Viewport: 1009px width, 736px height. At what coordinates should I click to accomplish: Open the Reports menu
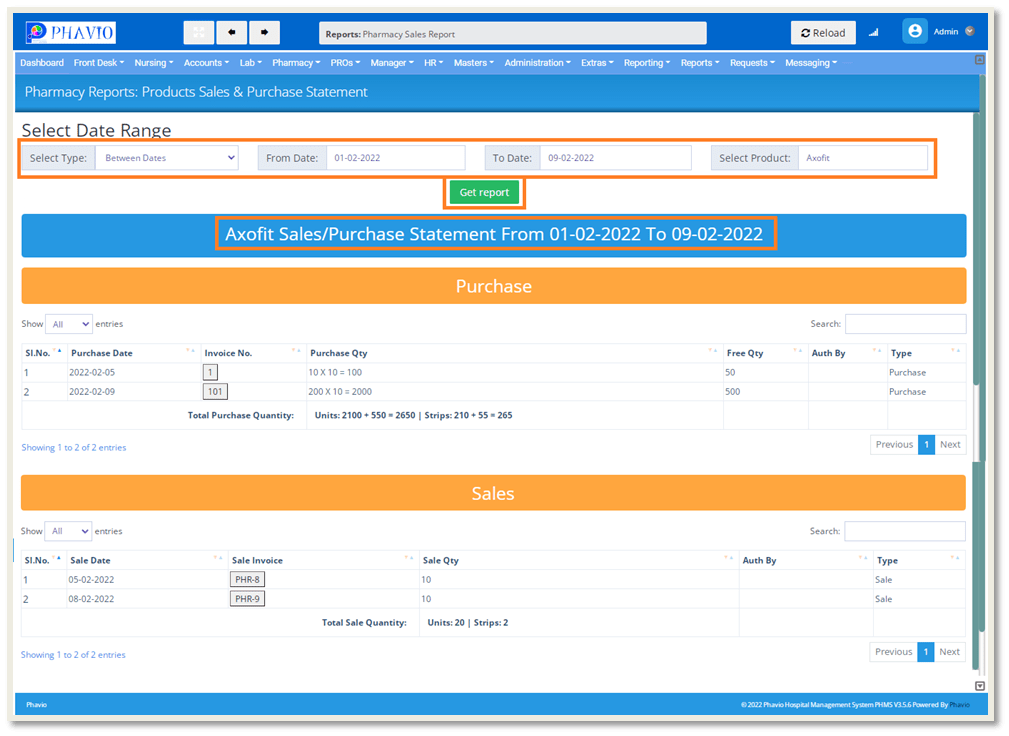pyautogui.click(x=700, y=62)
